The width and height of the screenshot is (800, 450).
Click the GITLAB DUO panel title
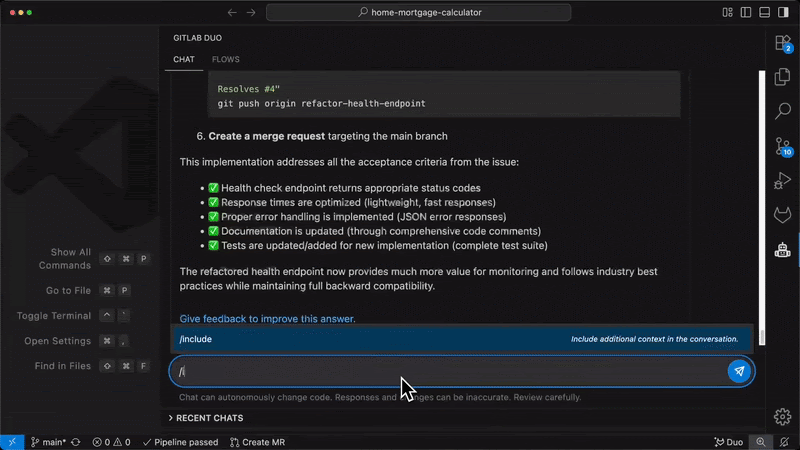[x=197, y=38]
